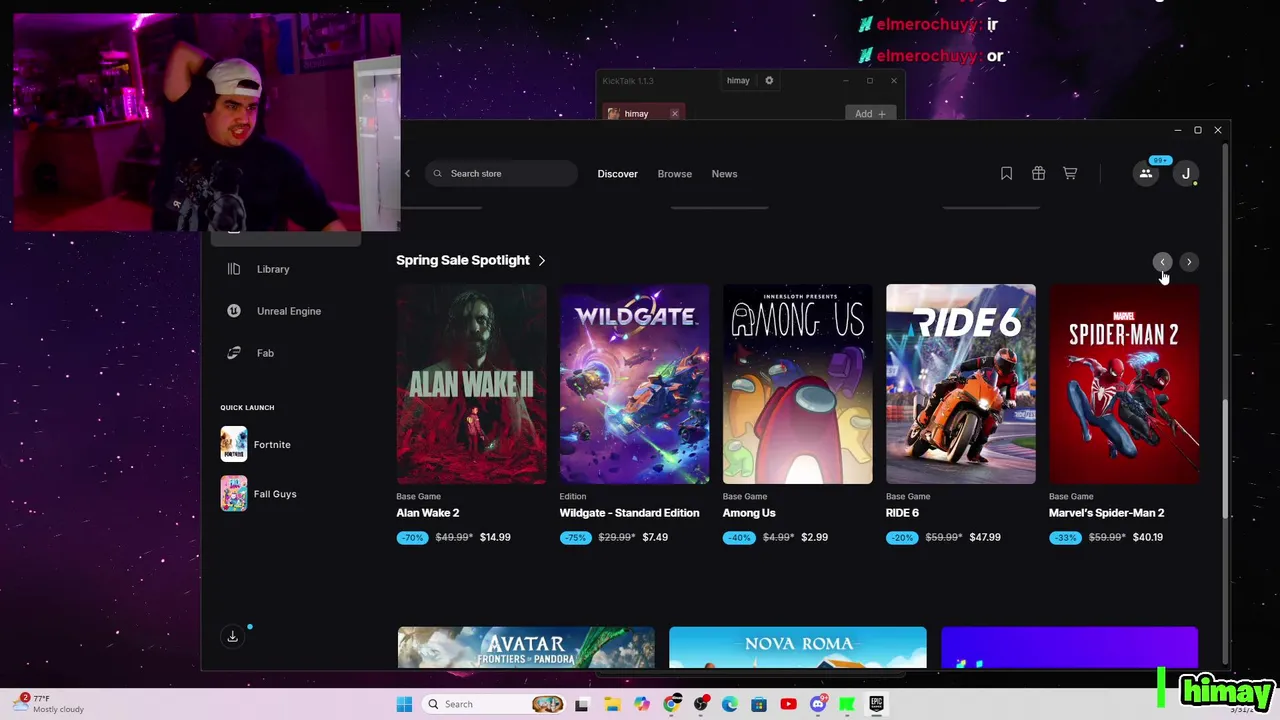The width and height of the screenshot is (1280, 720).
Task: Show previous Spring Sale Spotlight items
Action: coord(1162,262)
